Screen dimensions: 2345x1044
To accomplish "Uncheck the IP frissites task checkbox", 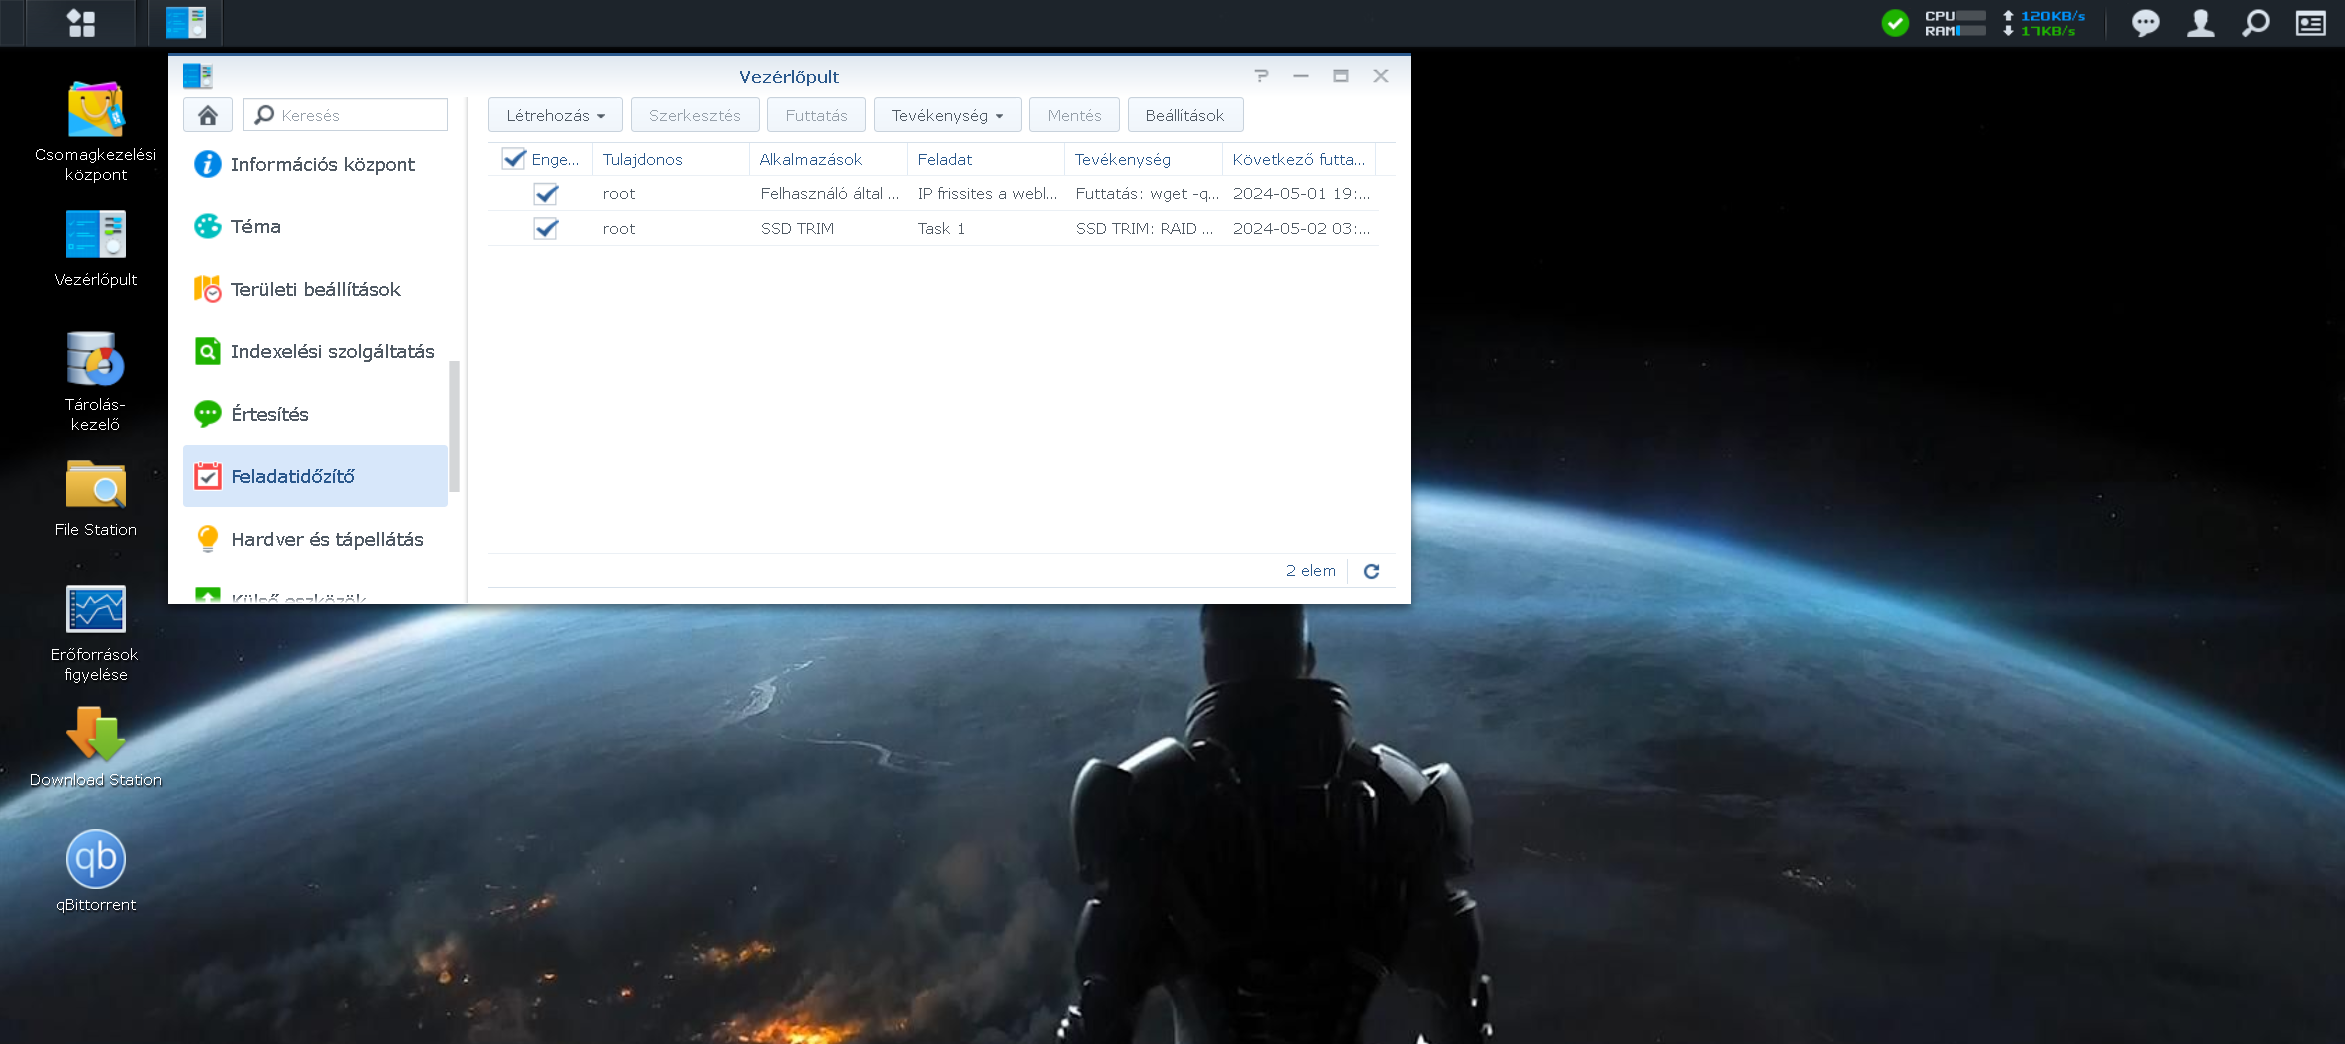I will pos(546,194).
